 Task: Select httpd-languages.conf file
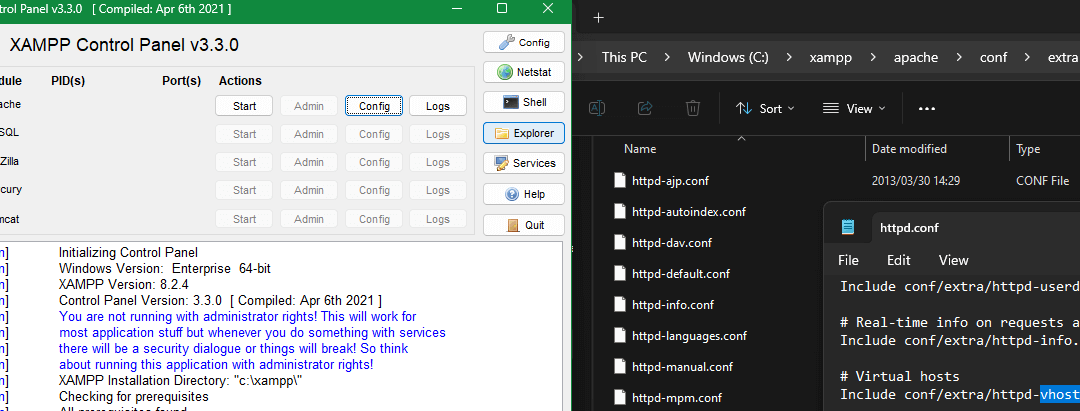click(689, 336)
